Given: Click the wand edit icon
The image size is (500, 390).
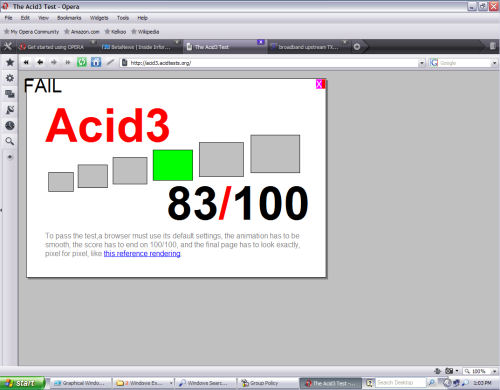Looking at the screenshot, I should coord(110,62).
